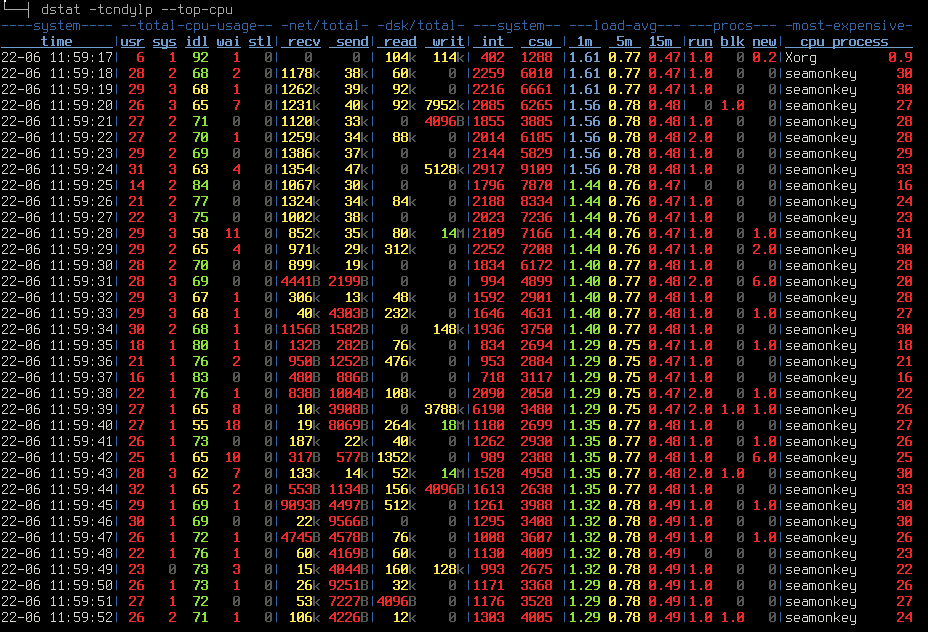
Task: Click the send value '8069B'
Action: pyautogui.click(x=348, y=425)
